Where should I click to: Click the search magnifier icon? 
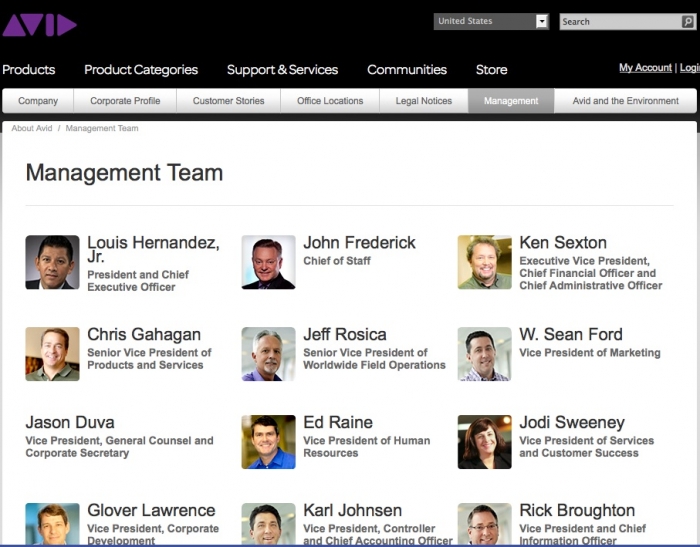point(688,21)
